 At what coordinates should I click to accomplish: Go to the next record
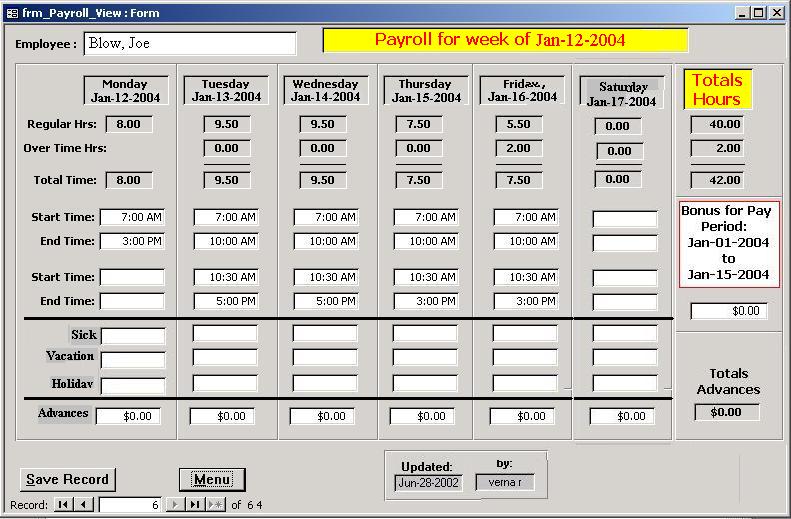[175, 505]
